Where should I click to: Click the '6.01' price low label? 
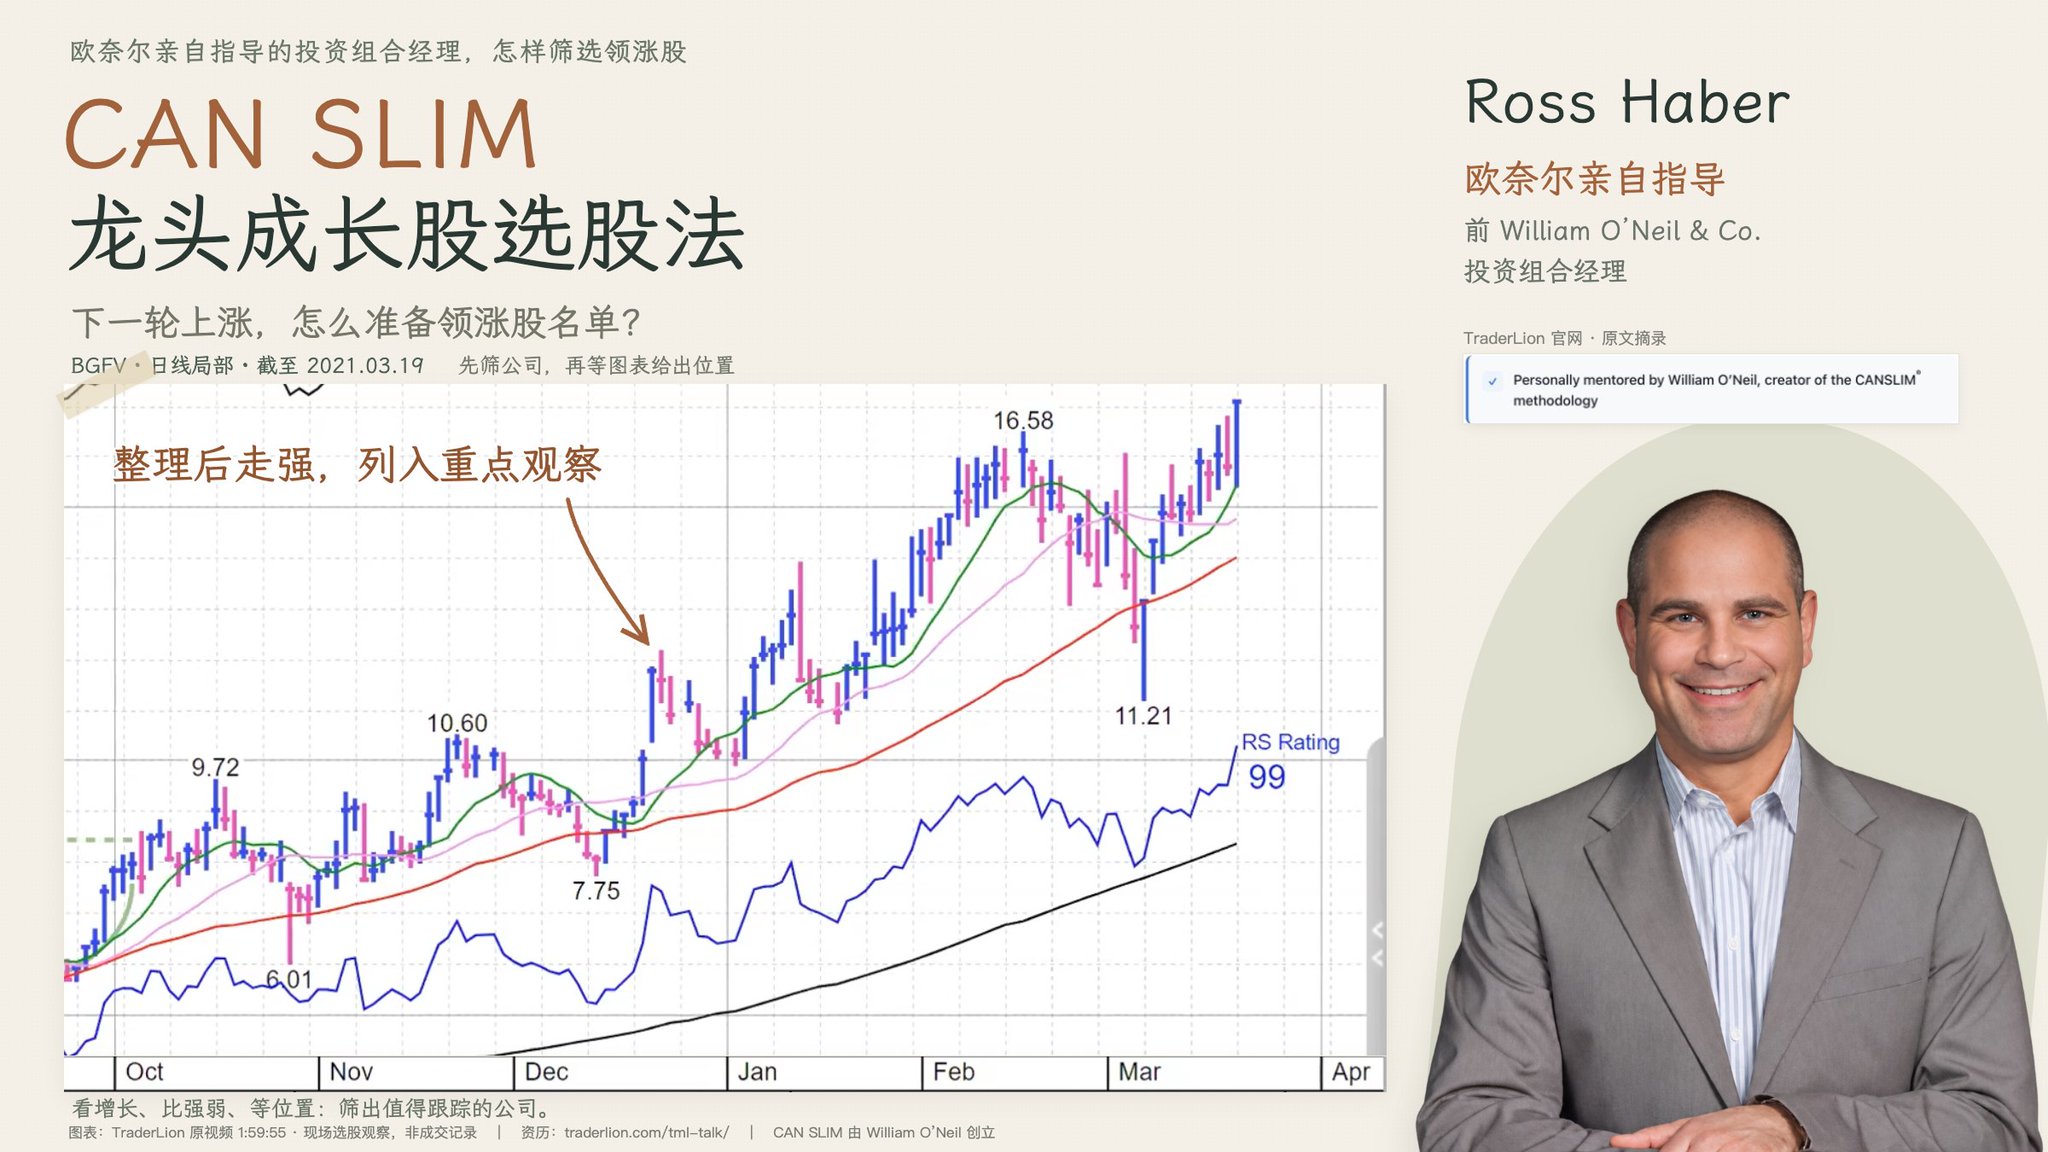point(289,979)
